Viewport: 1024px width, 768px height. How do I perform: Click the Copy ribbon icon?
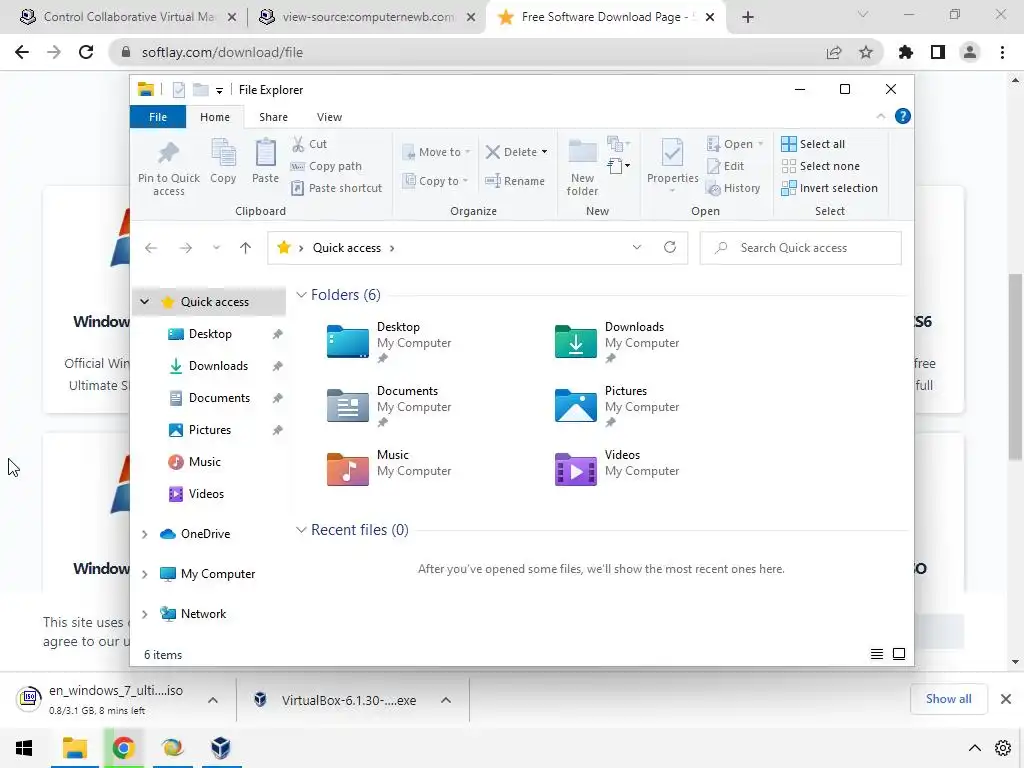click(x=223, y=161)
